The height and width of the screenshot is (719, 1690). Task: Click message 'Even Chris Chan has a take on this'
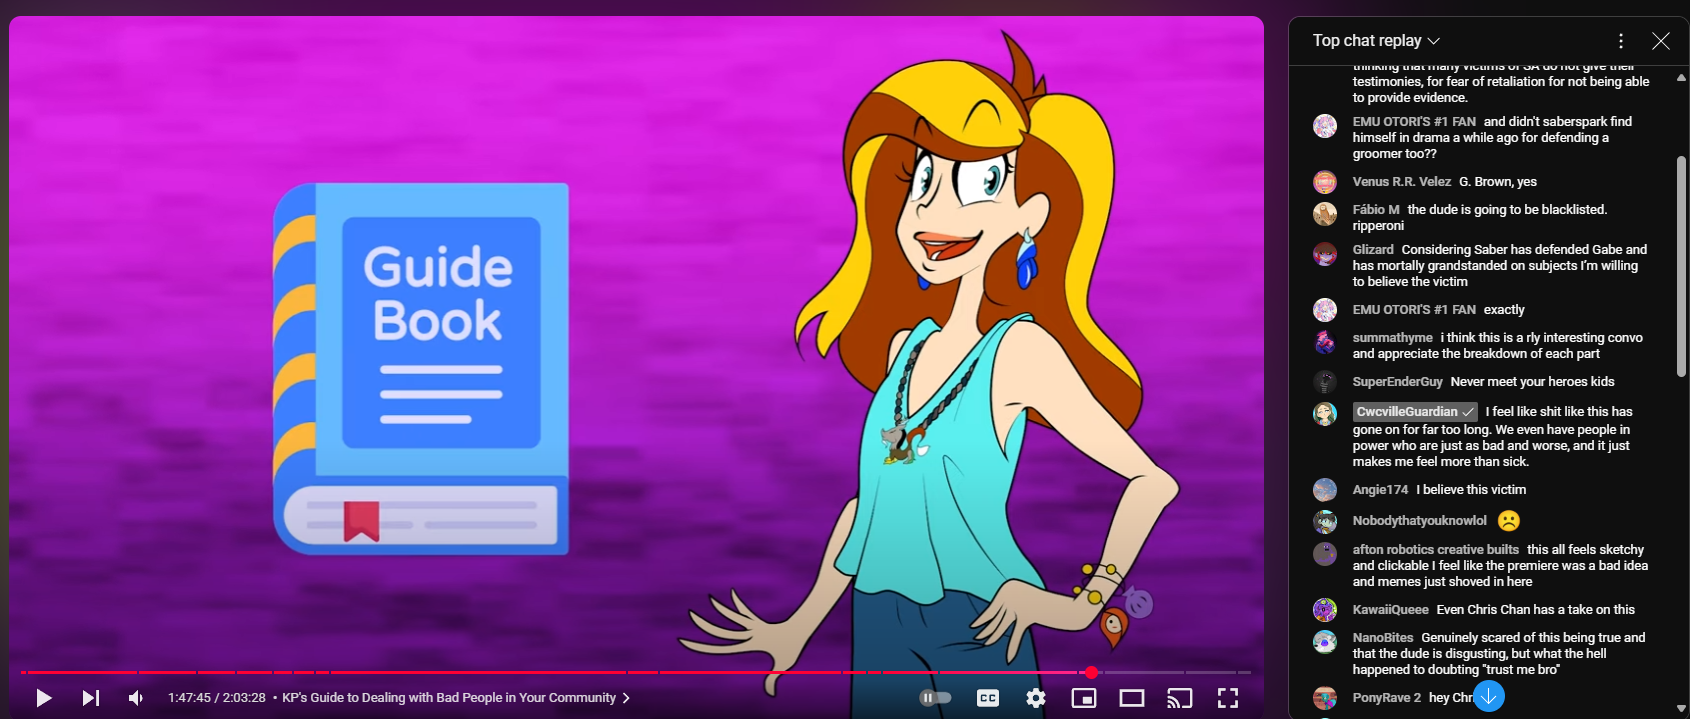1536,610
